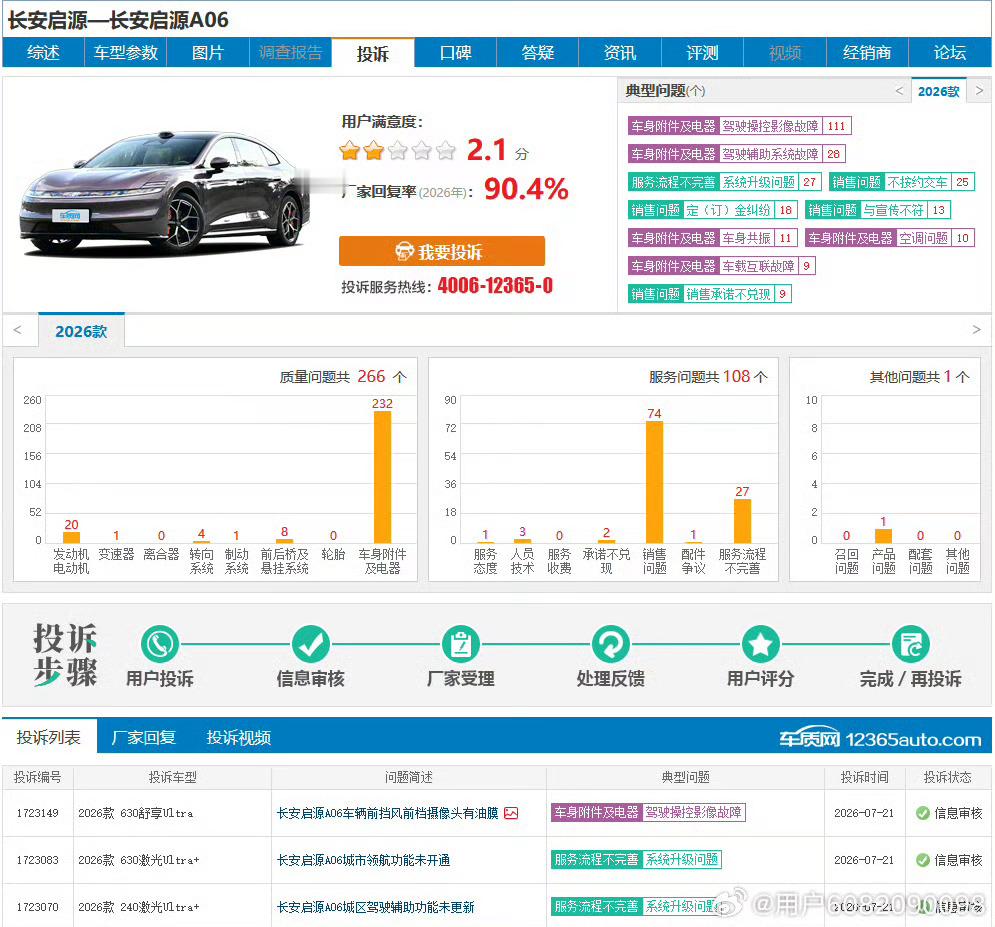Click complaint number 1723083
The image size is (995, 927).
(37, 860)
